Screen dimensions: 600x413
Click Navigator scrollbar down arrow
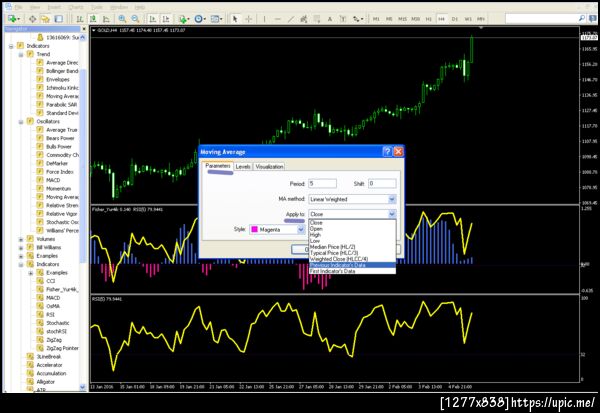(83, 387)
